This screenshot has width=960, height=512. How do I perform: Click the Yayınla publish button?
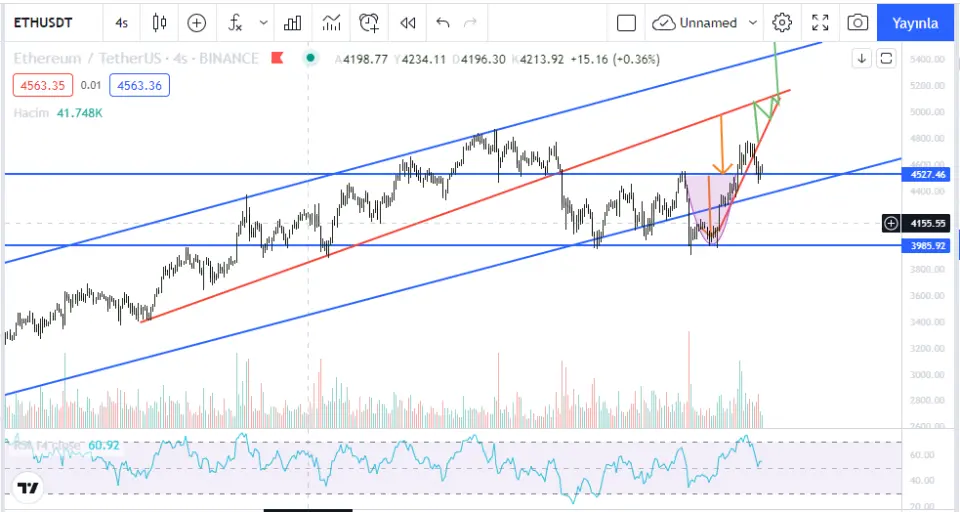[x=915, y=23]
